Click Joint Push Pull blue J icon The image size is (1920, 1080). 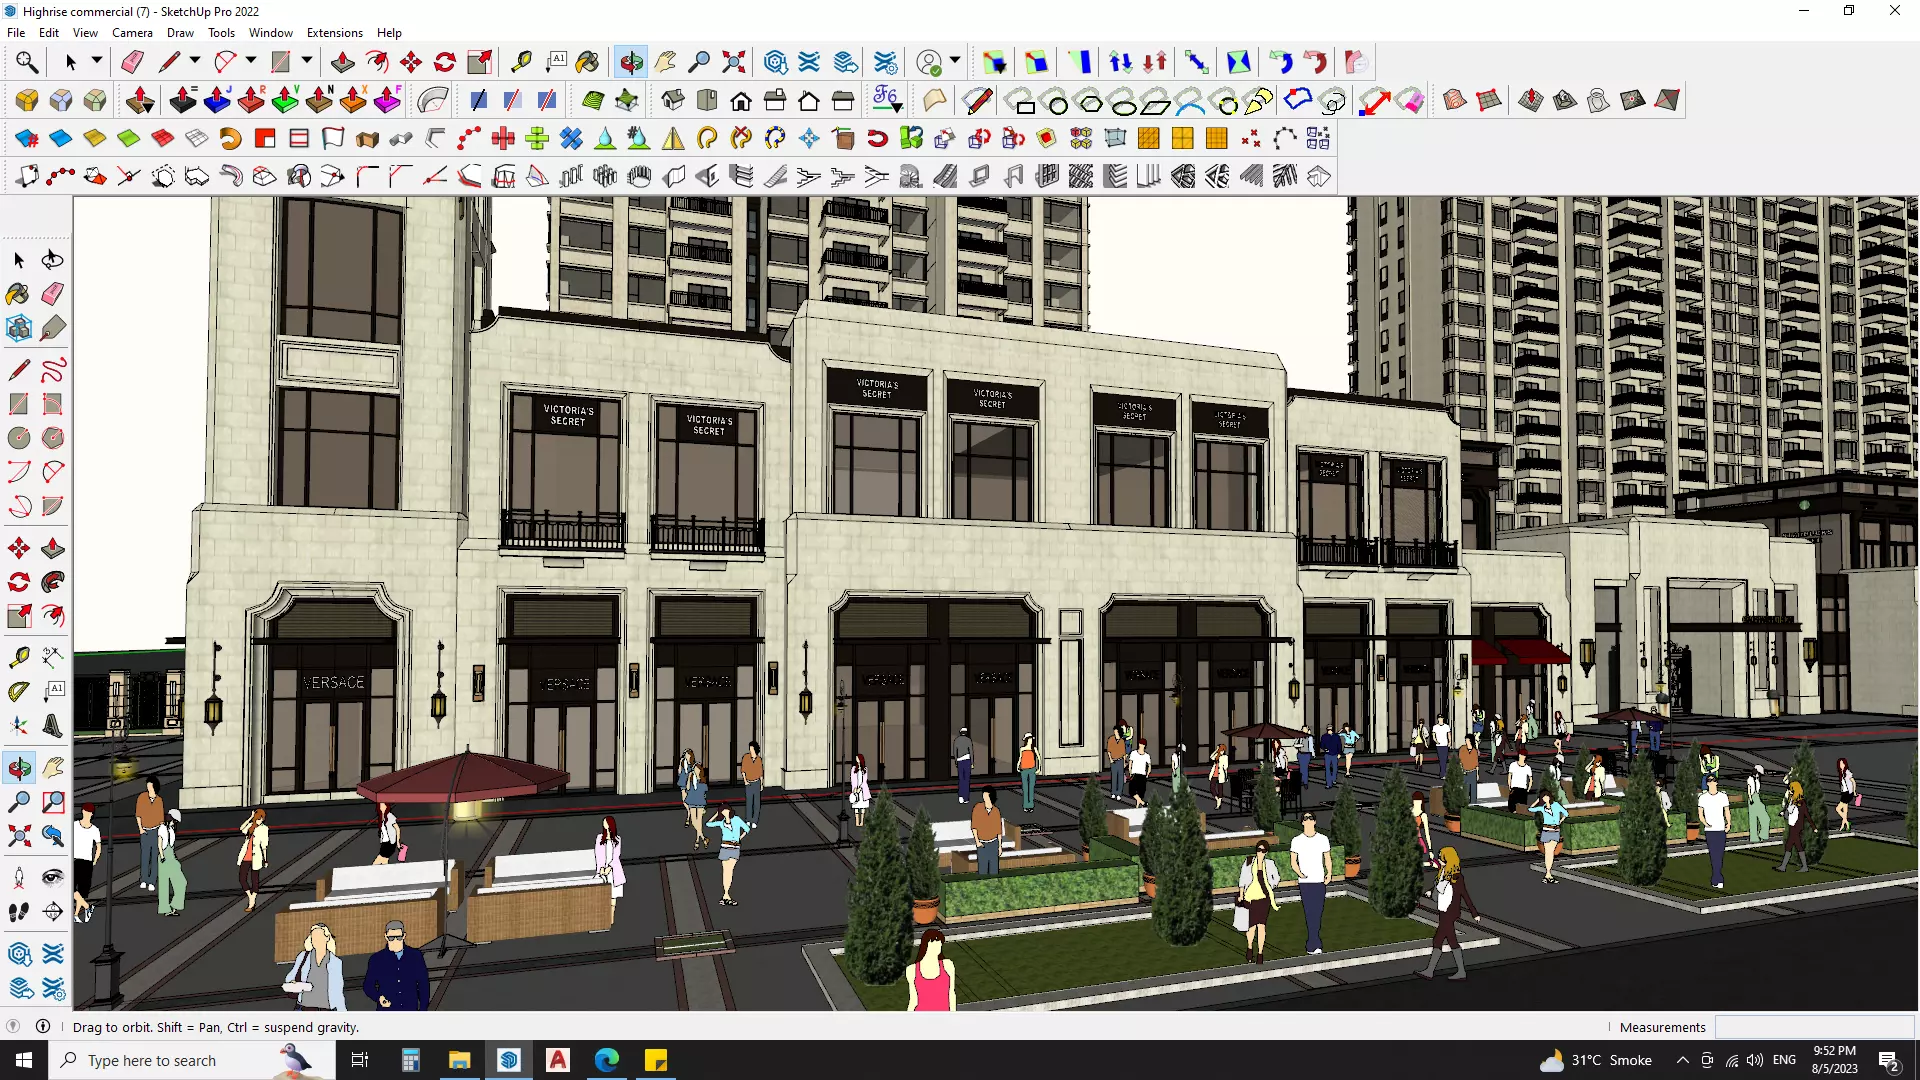pos(217,100)
